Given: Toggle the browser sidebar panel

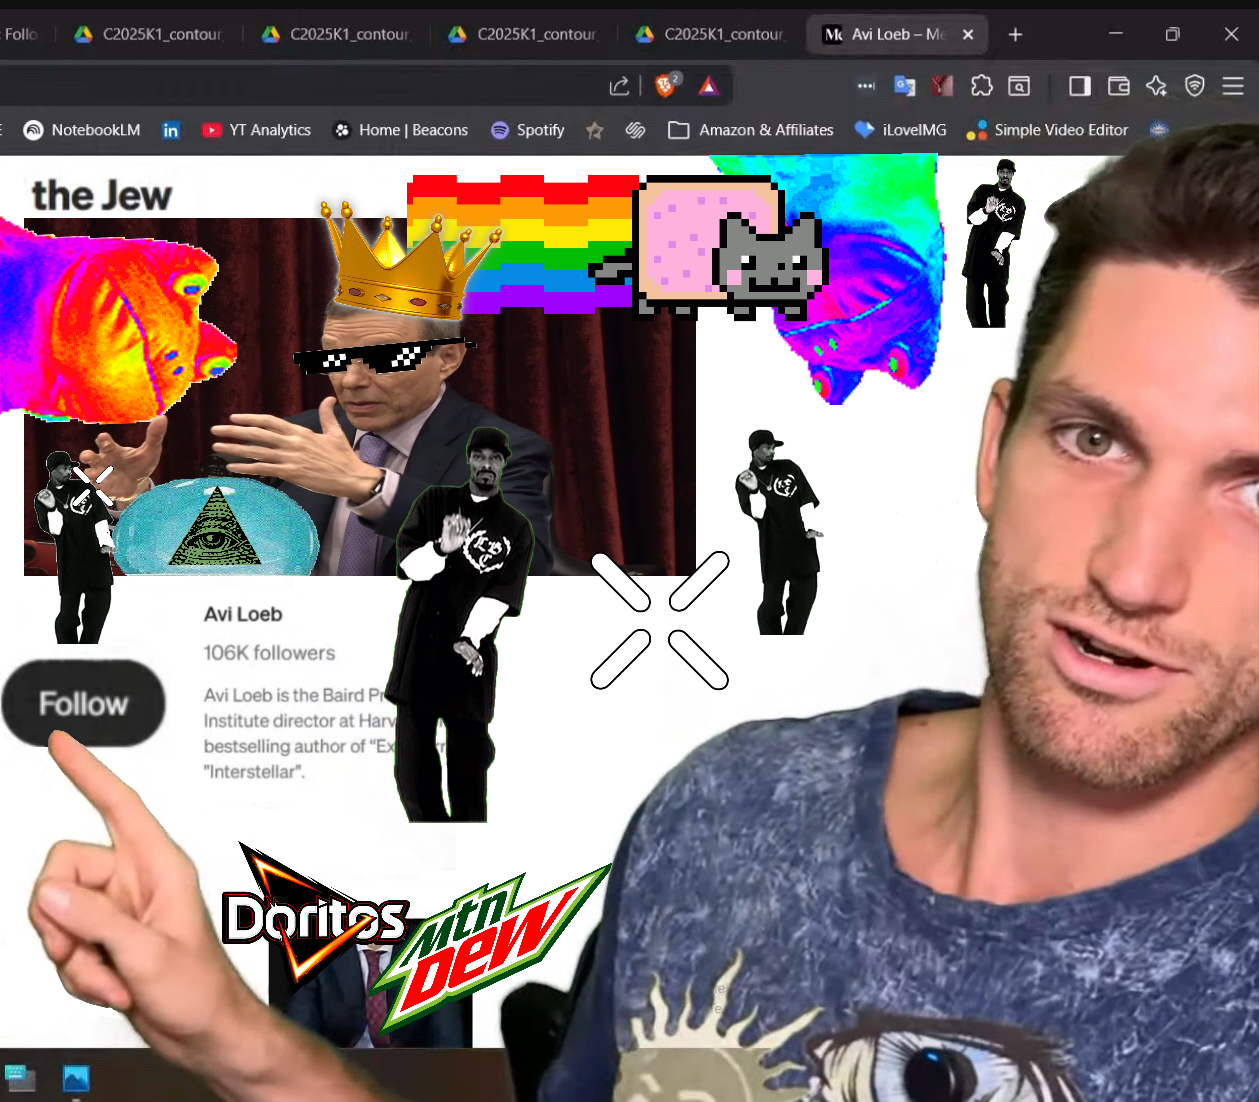Looking at the screenshot, I should click(1080, 86).
